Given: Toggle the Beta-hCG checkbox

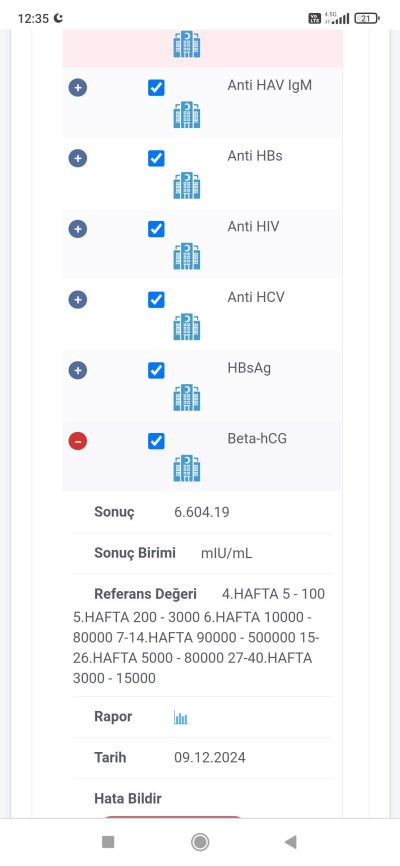Looking at the screenshot, I should (156, 441).
